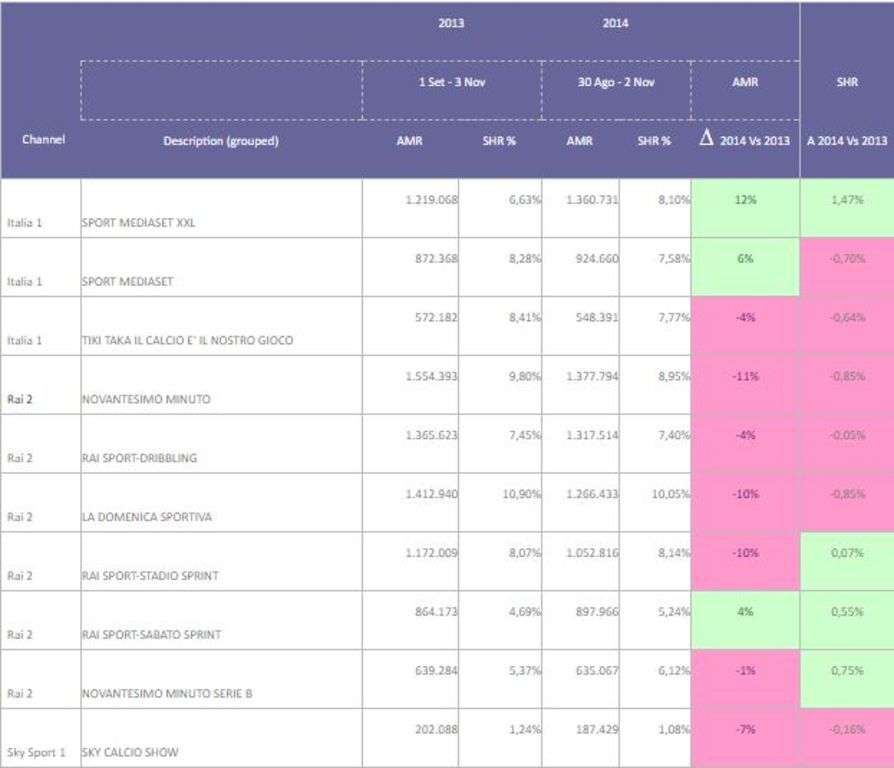Select the AMR value 1.365.623
Image resolution: width=894 pixels, height=768 pixels.
(432, 435)
